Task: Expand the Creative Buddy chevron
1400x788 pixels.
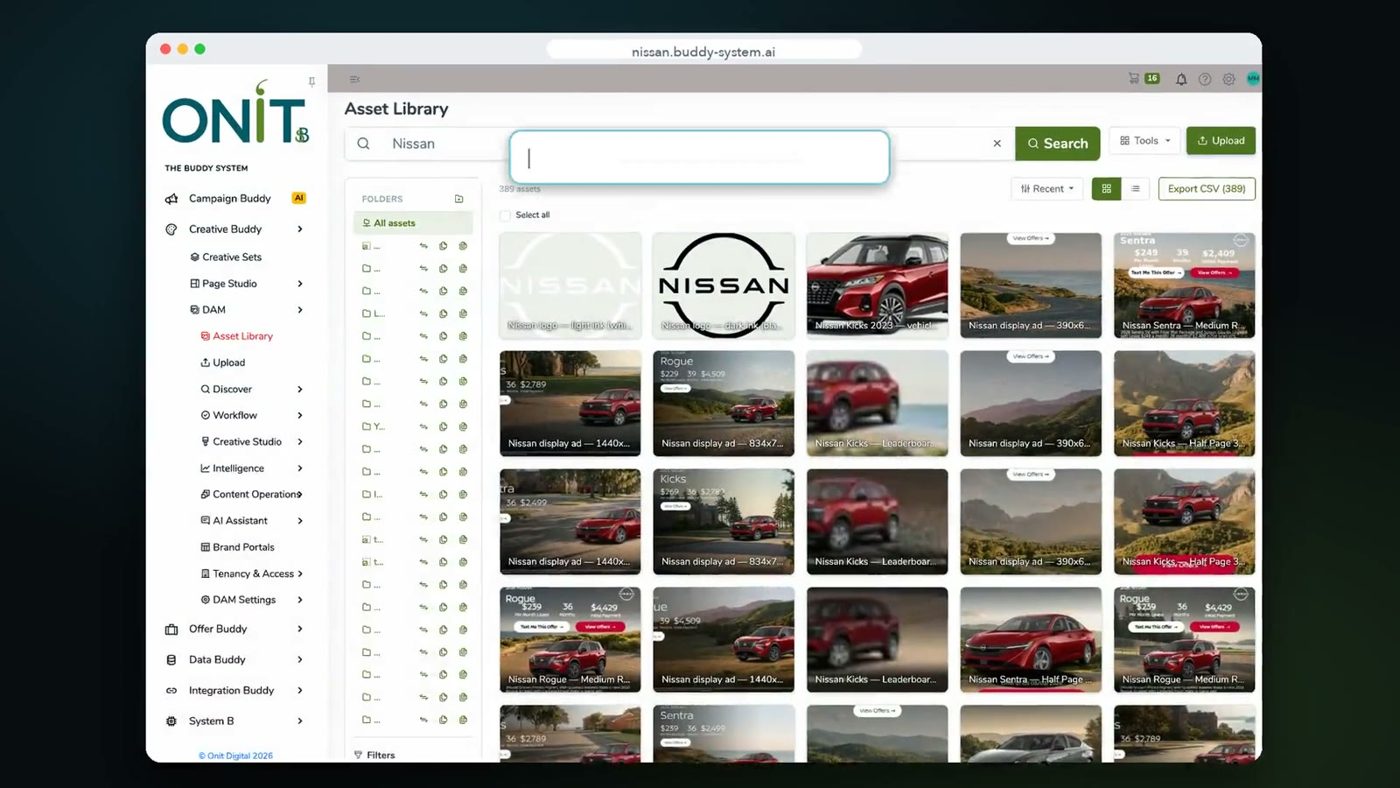Action: [300, 229]
